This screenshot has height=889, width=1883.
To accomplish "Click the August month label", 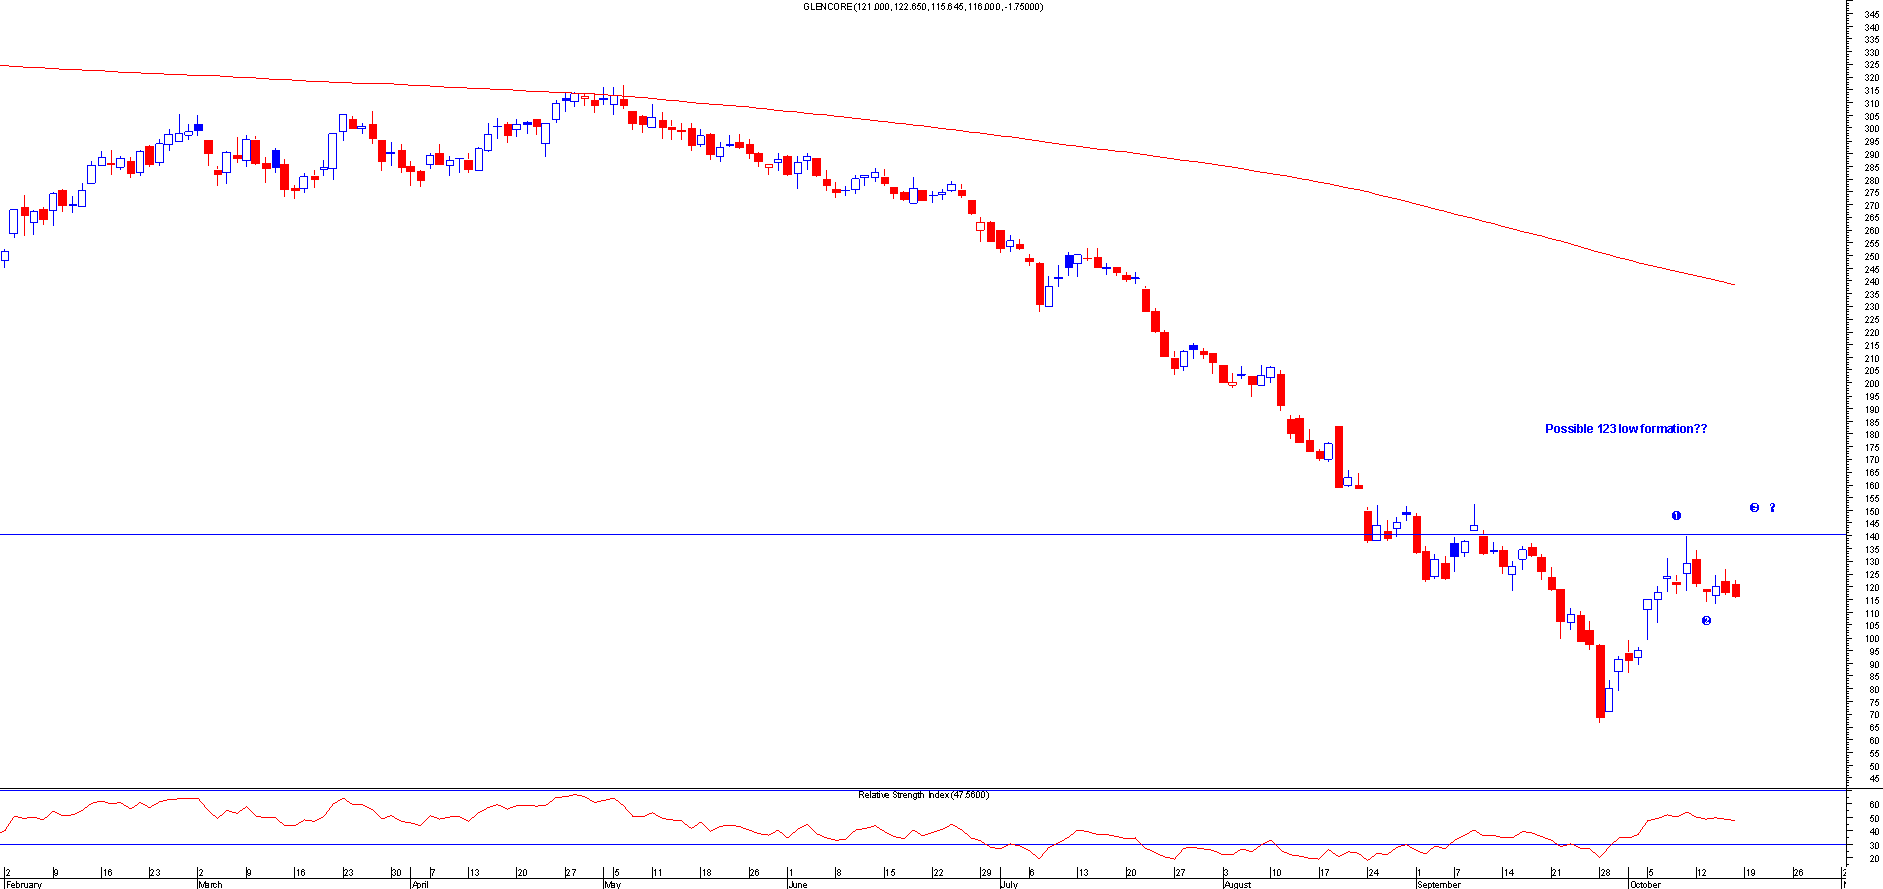I will click(x=1237, y=884).
